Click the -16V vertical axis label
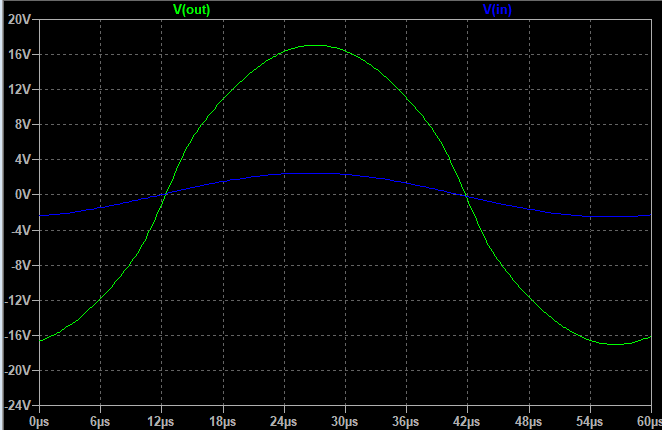Screen dimensions: 662x430 [18, 335]
